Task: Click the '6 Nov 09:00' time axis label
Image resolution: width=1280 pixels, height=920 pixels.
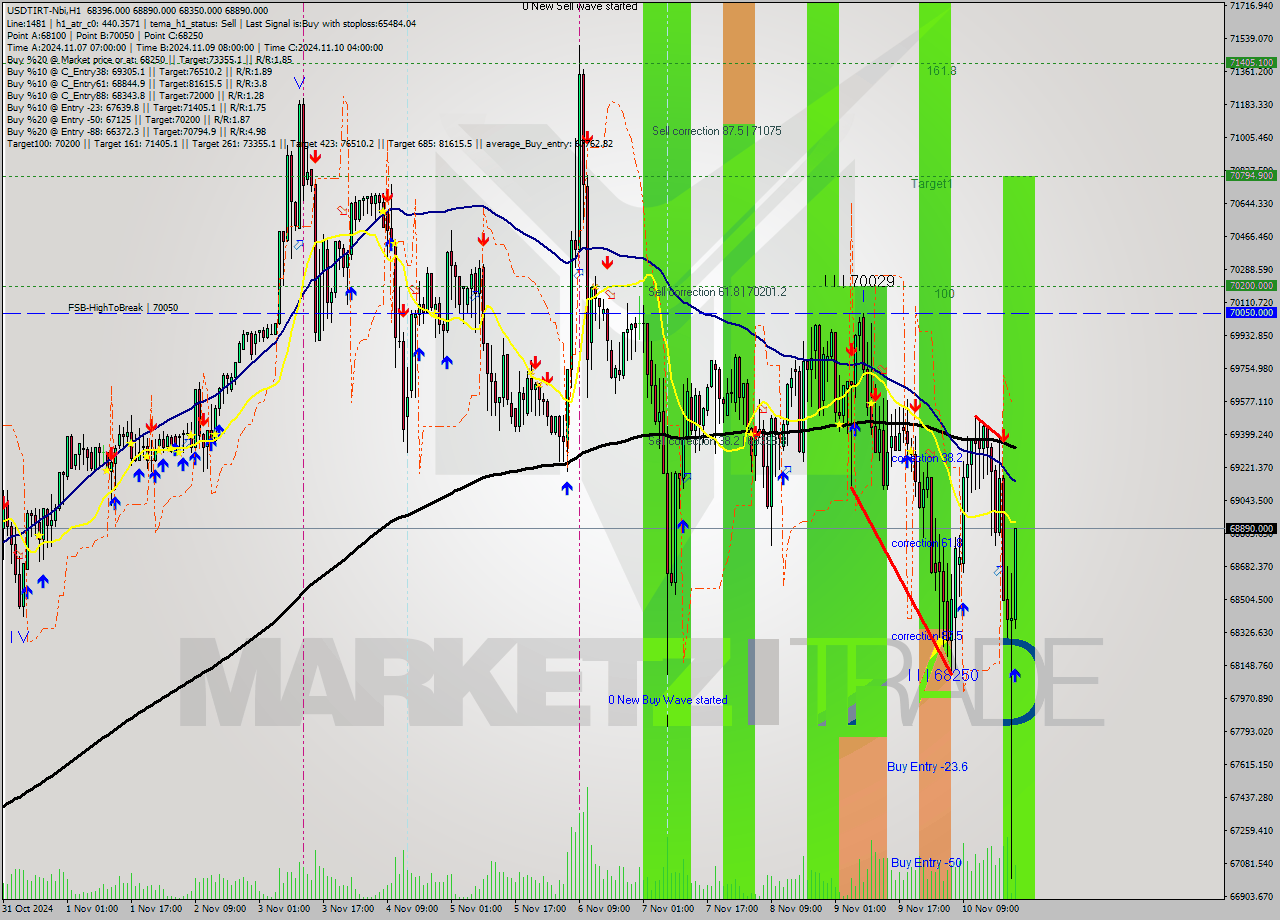Action: point(605,909)
